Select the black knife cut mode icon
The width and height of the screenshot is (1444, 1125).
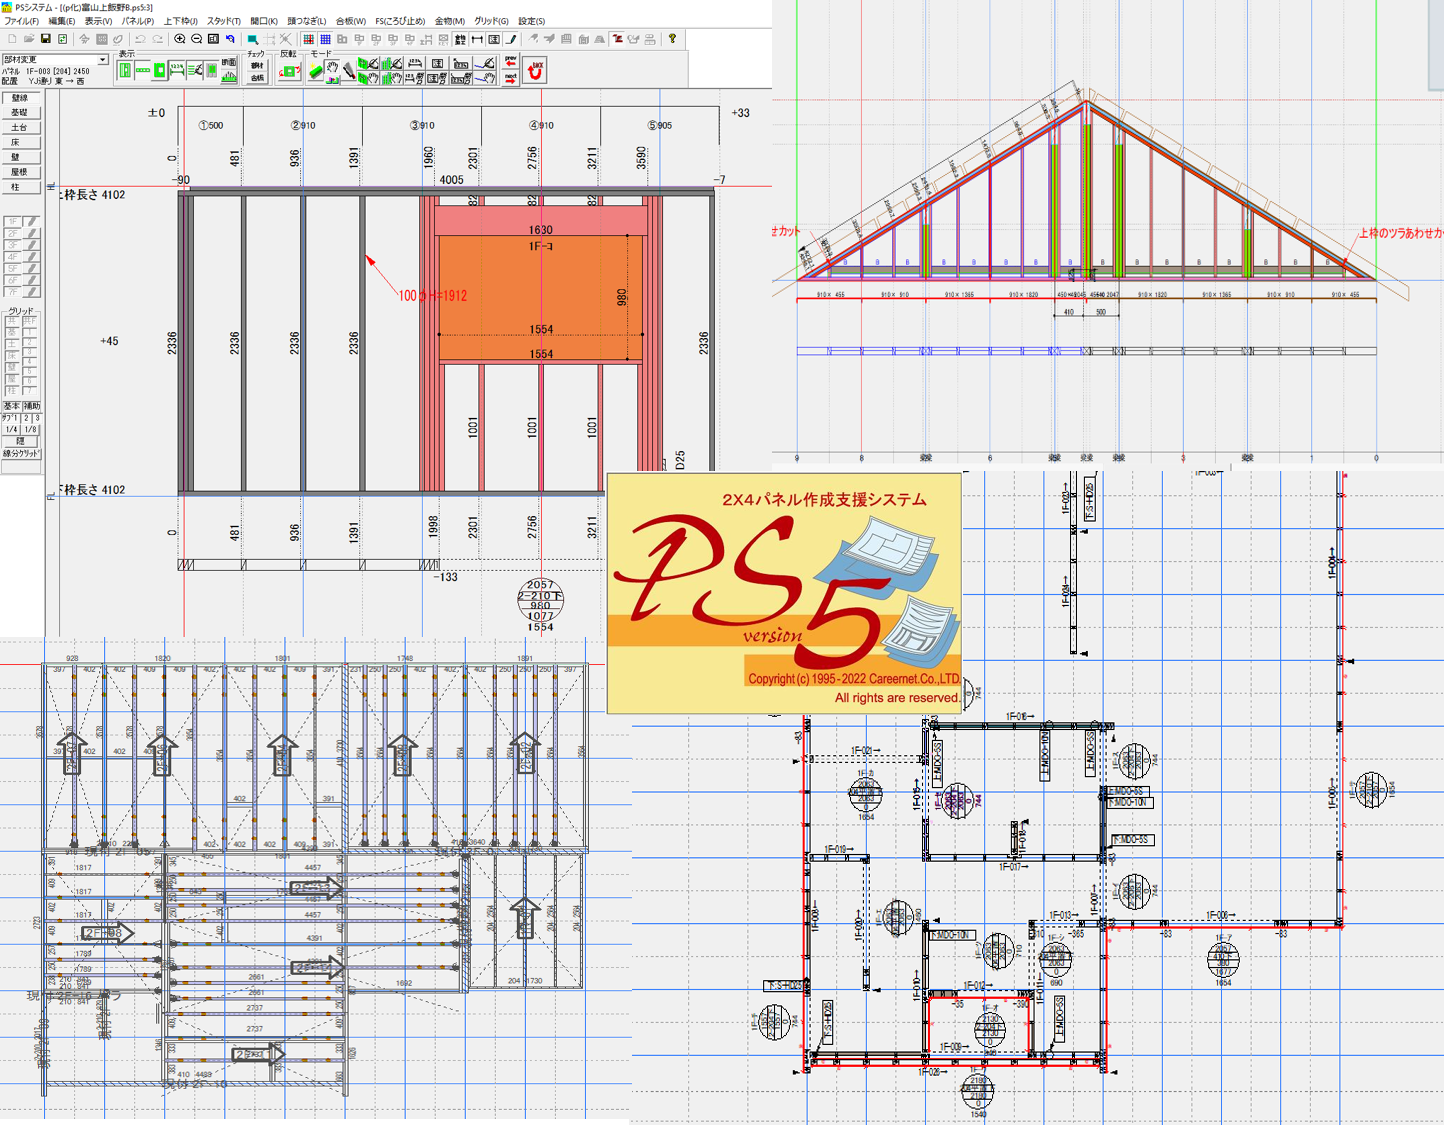348,71
